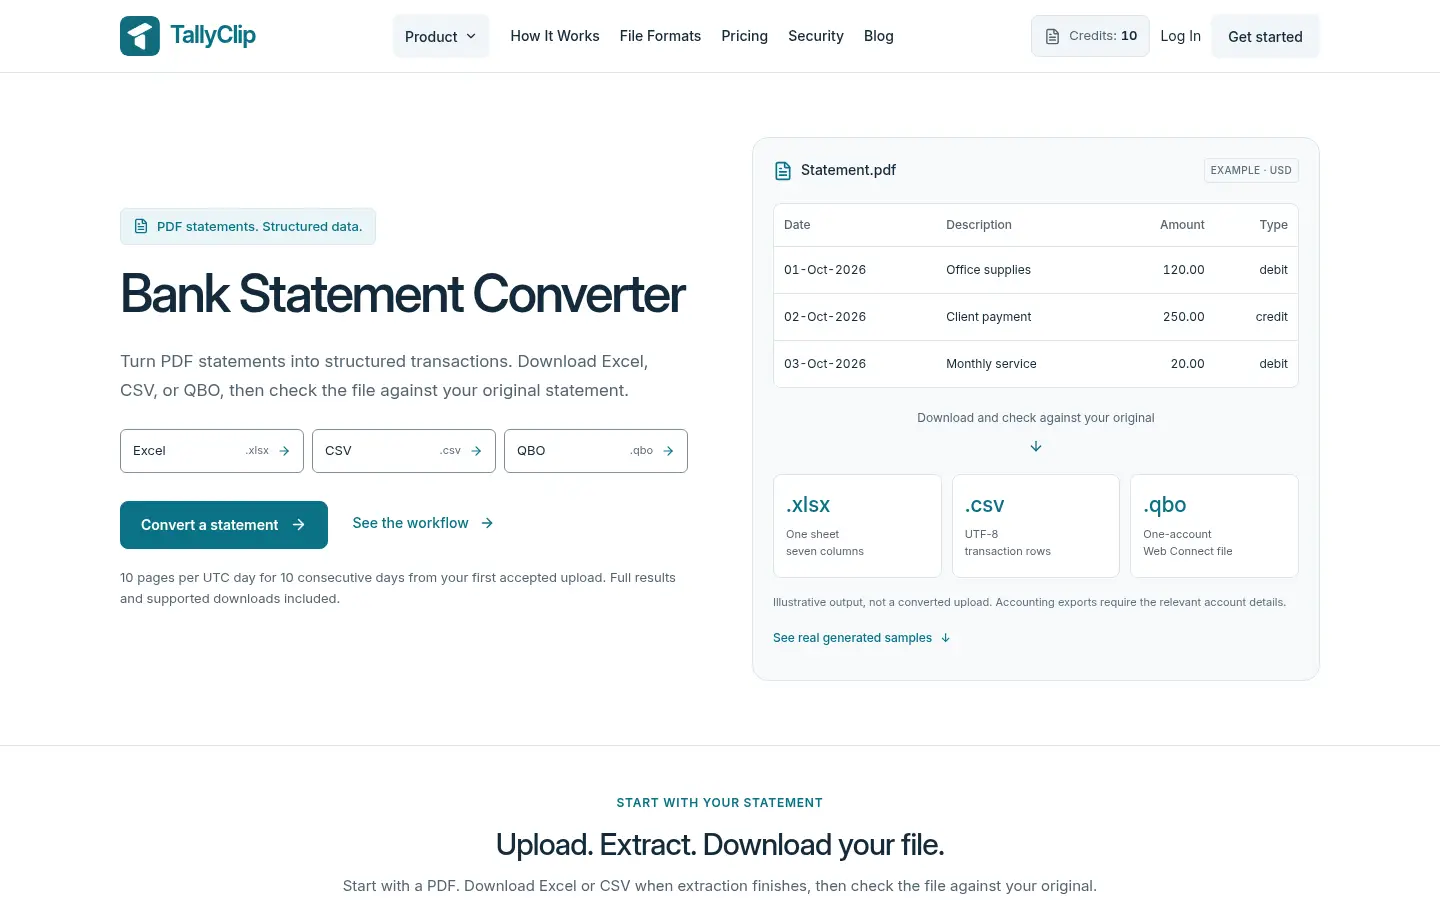The image size is (1440, 900).
Task: Click the Credits: 10 indicator
Action: pyautogui.click(x=1090, y=36)
